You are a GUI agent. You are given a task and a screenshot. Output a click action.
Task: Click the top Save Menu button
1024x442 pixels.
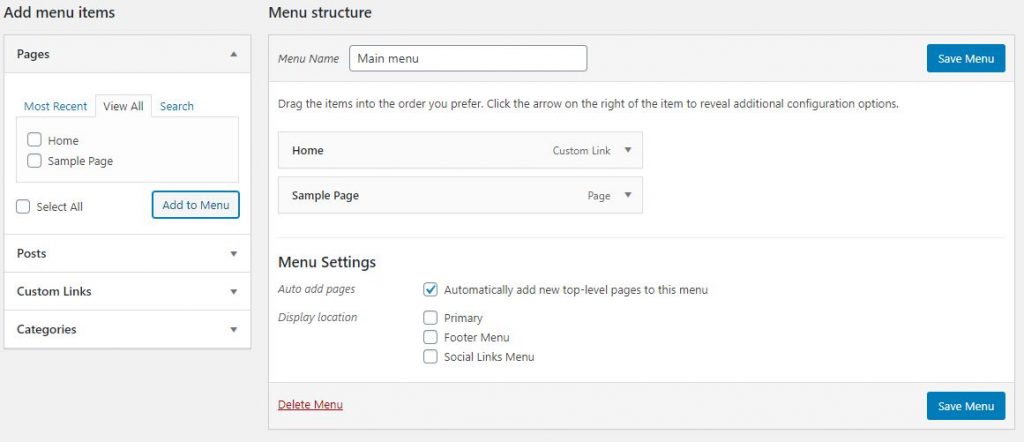click(966, 59)
